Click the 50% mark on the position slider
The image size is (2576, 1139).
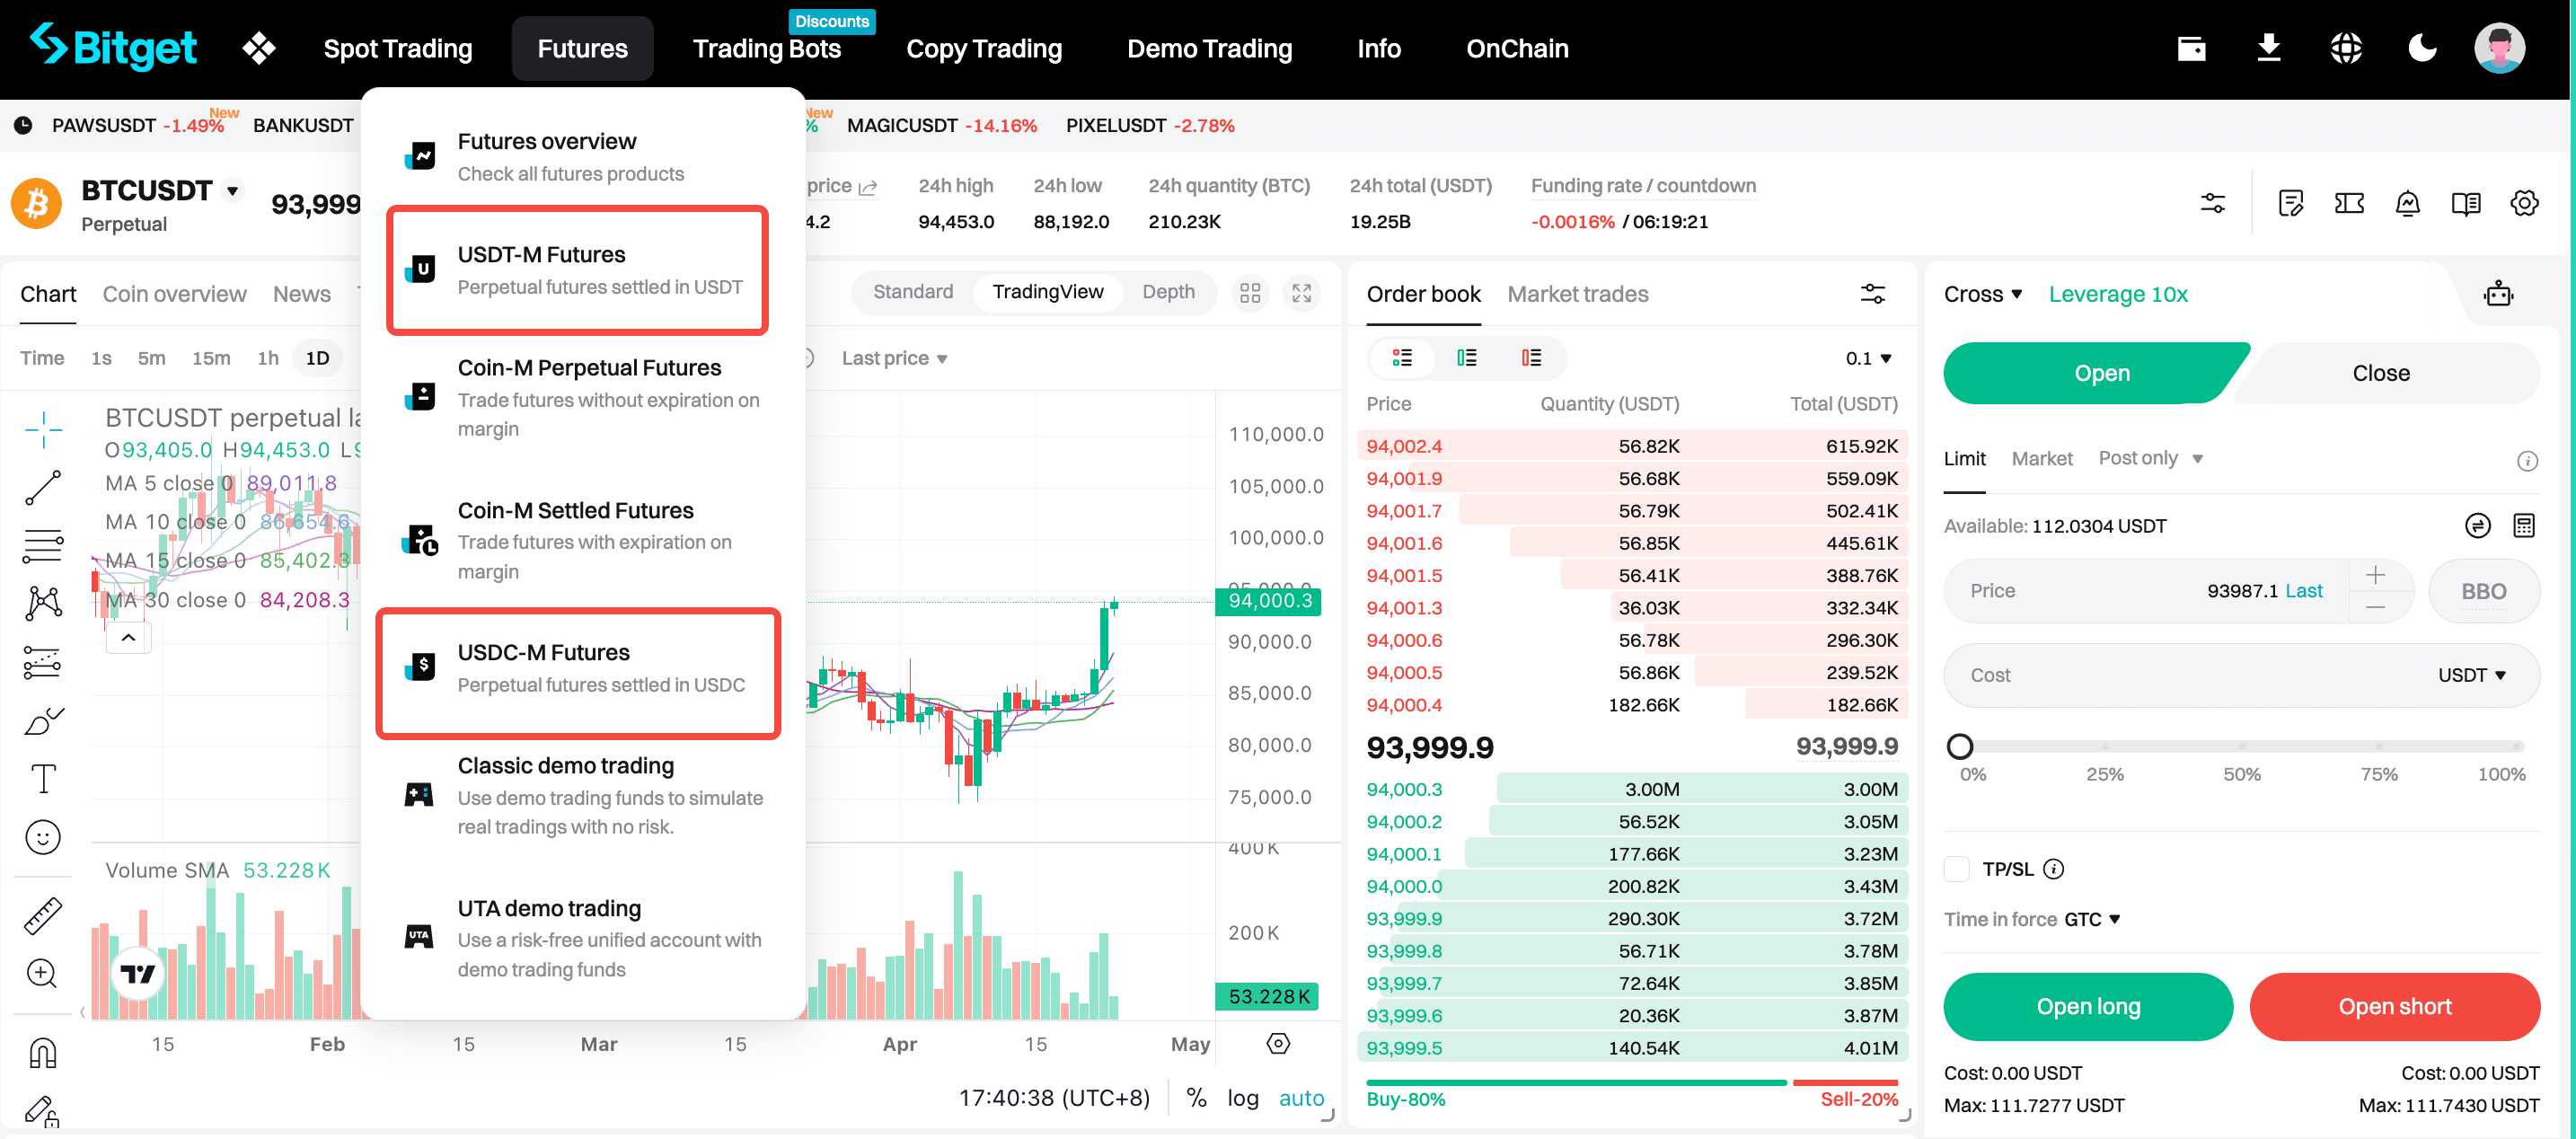point(2241,747)
